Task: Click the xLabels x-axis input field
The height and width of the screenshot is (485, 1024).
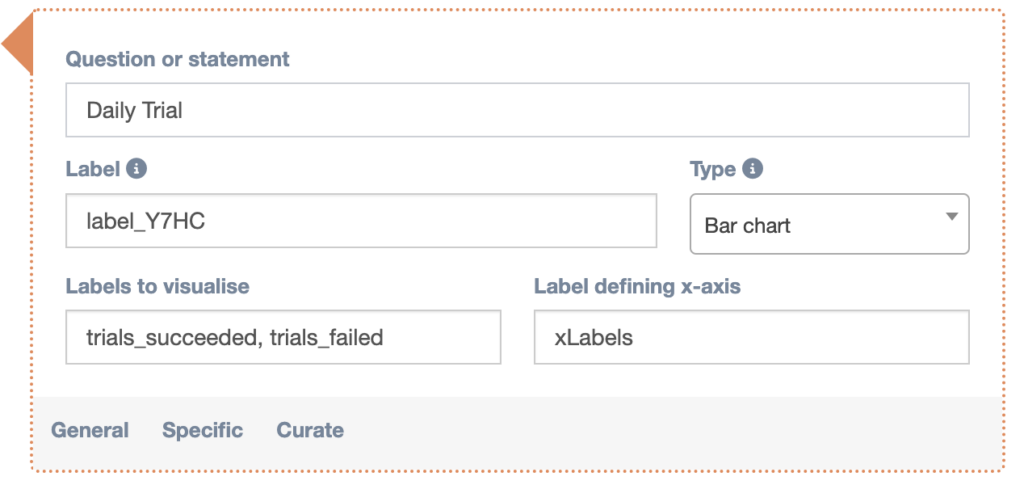Action: pyautogui.click(x=750, y=337)
